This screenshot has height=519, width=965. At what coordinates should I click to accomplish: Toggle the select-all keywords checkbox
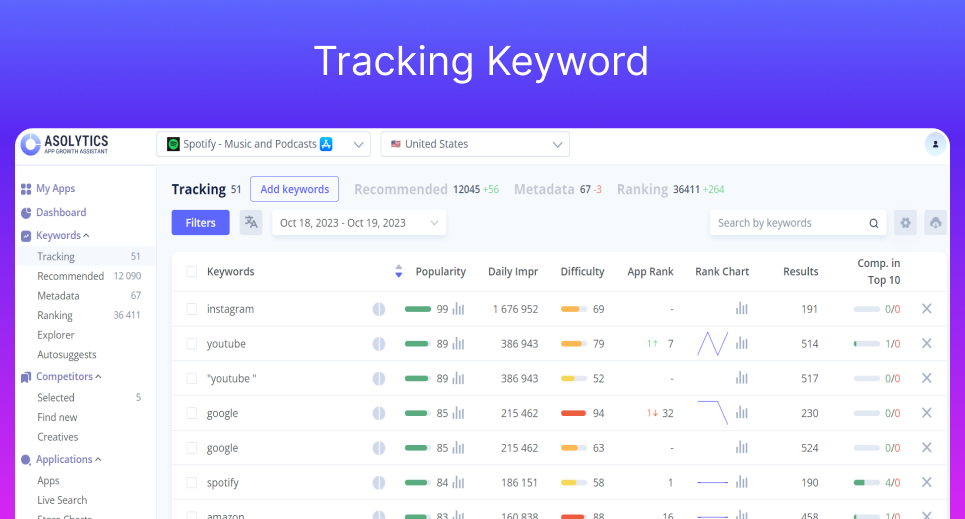coord(192,272)
